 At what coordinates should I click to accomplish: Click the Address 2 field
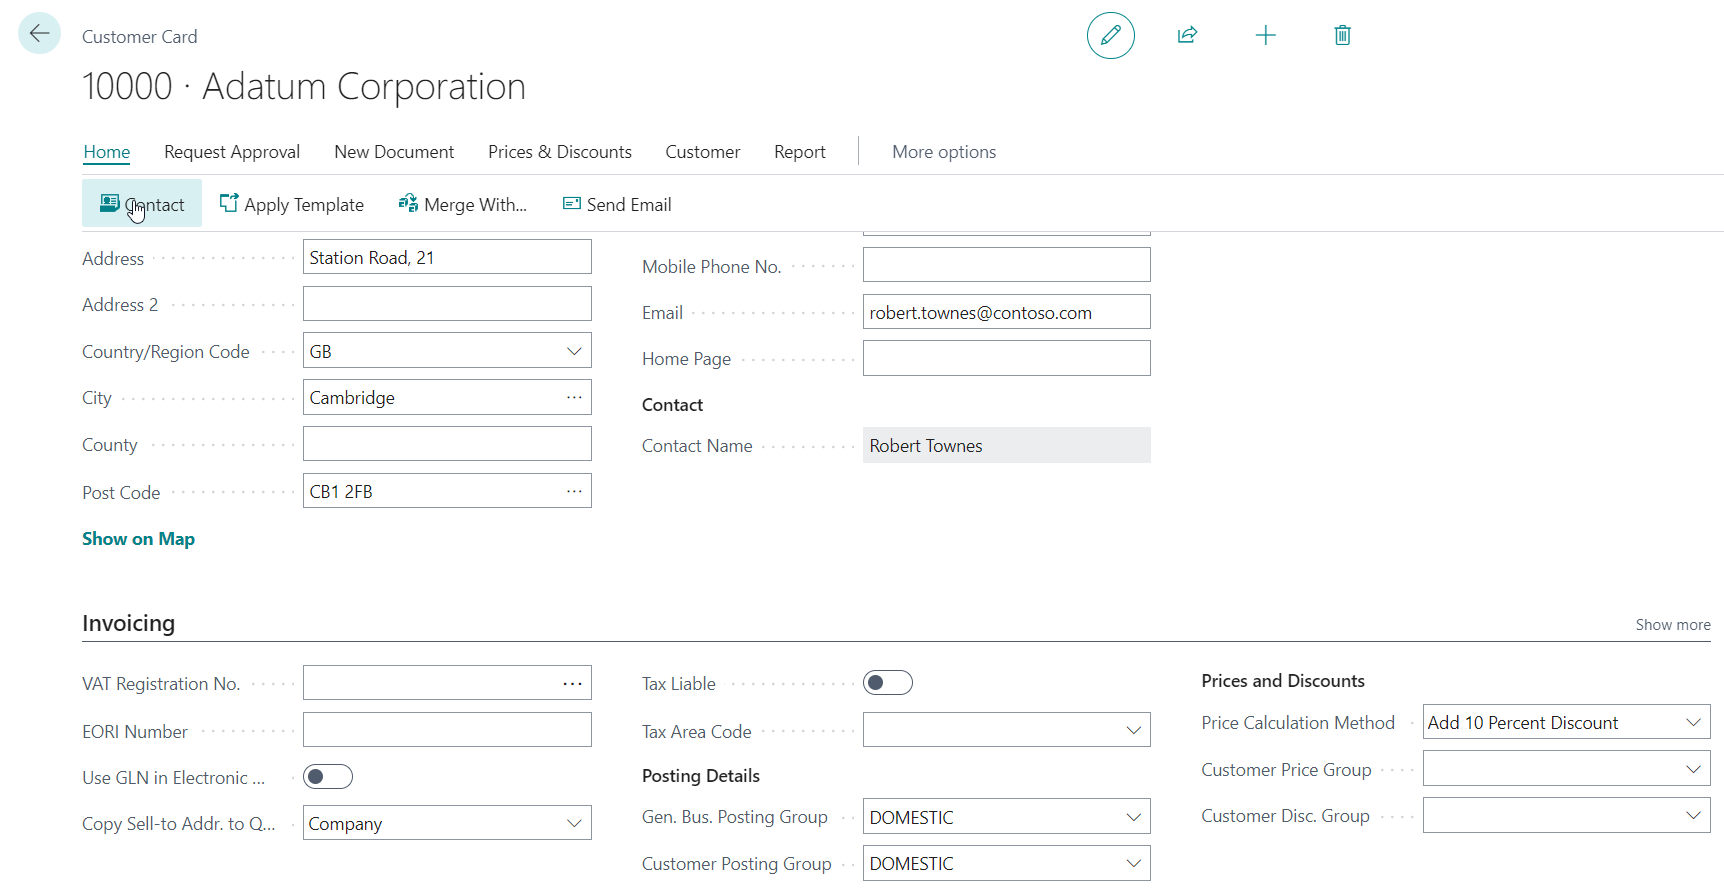click(x=447, y=304)
